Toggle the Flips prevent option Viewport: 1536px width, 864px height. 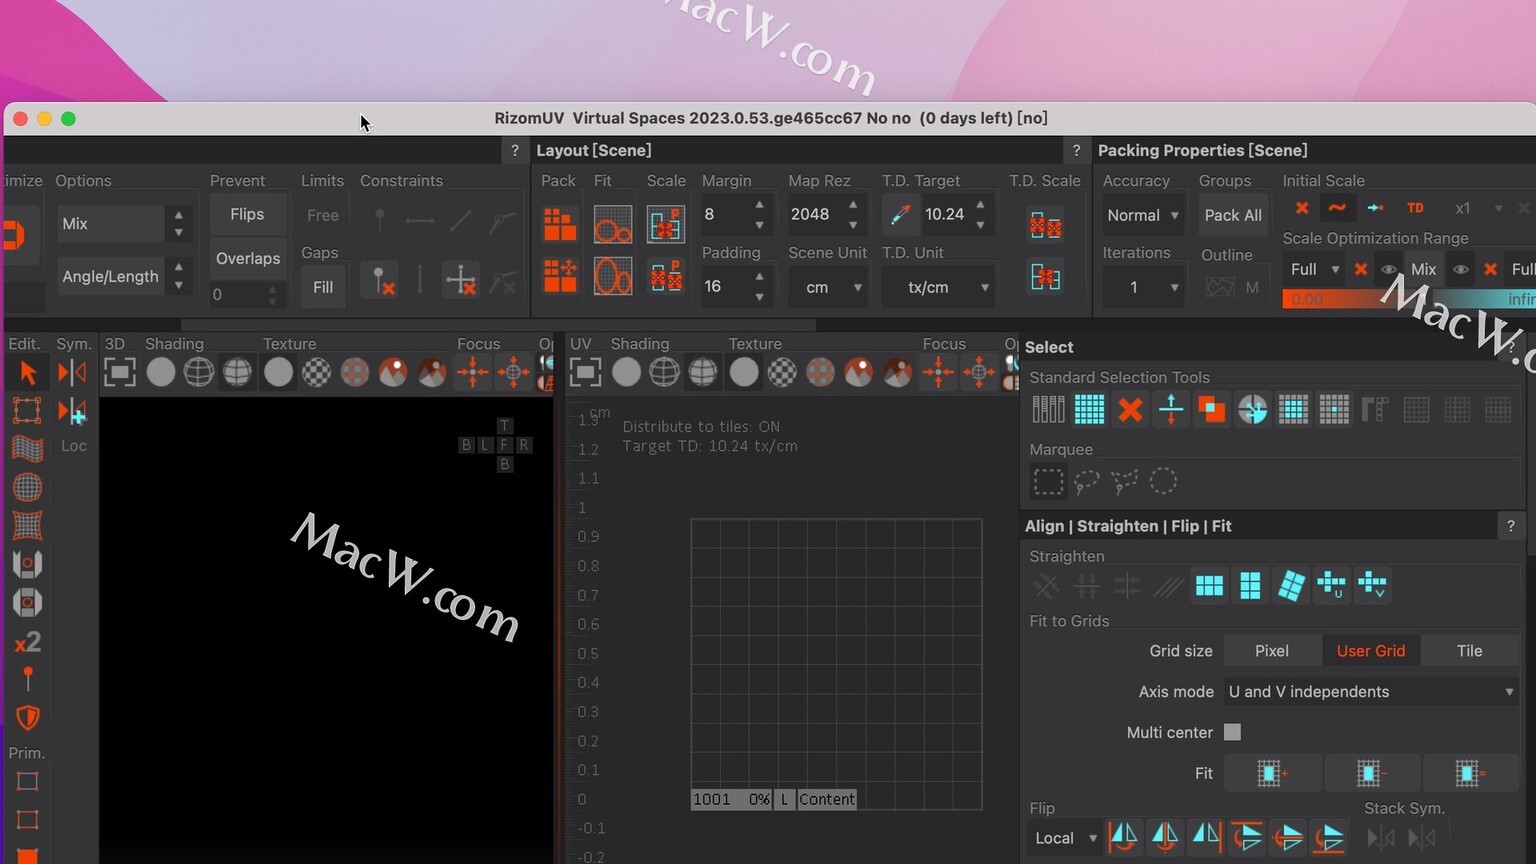pos(247,214)
